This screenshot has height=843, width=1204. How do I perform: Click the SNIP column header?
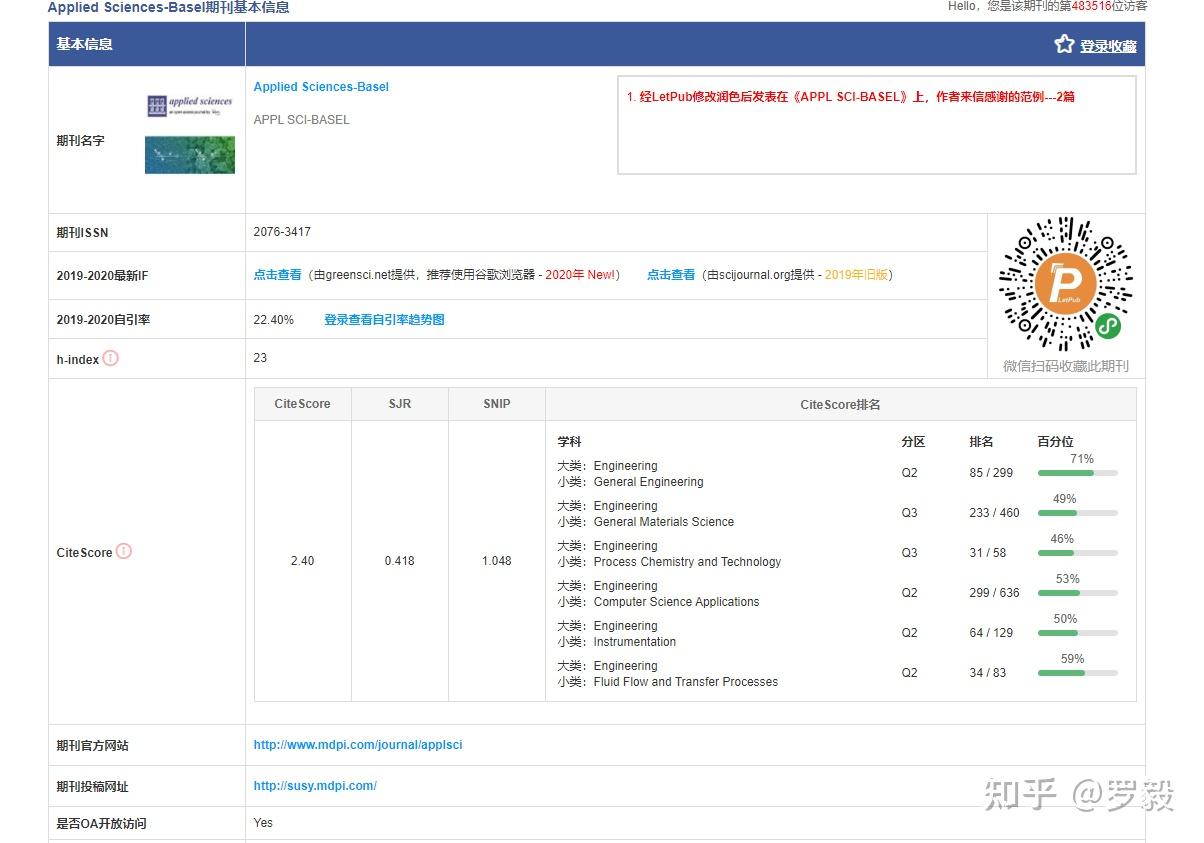(x=497, y=404)
